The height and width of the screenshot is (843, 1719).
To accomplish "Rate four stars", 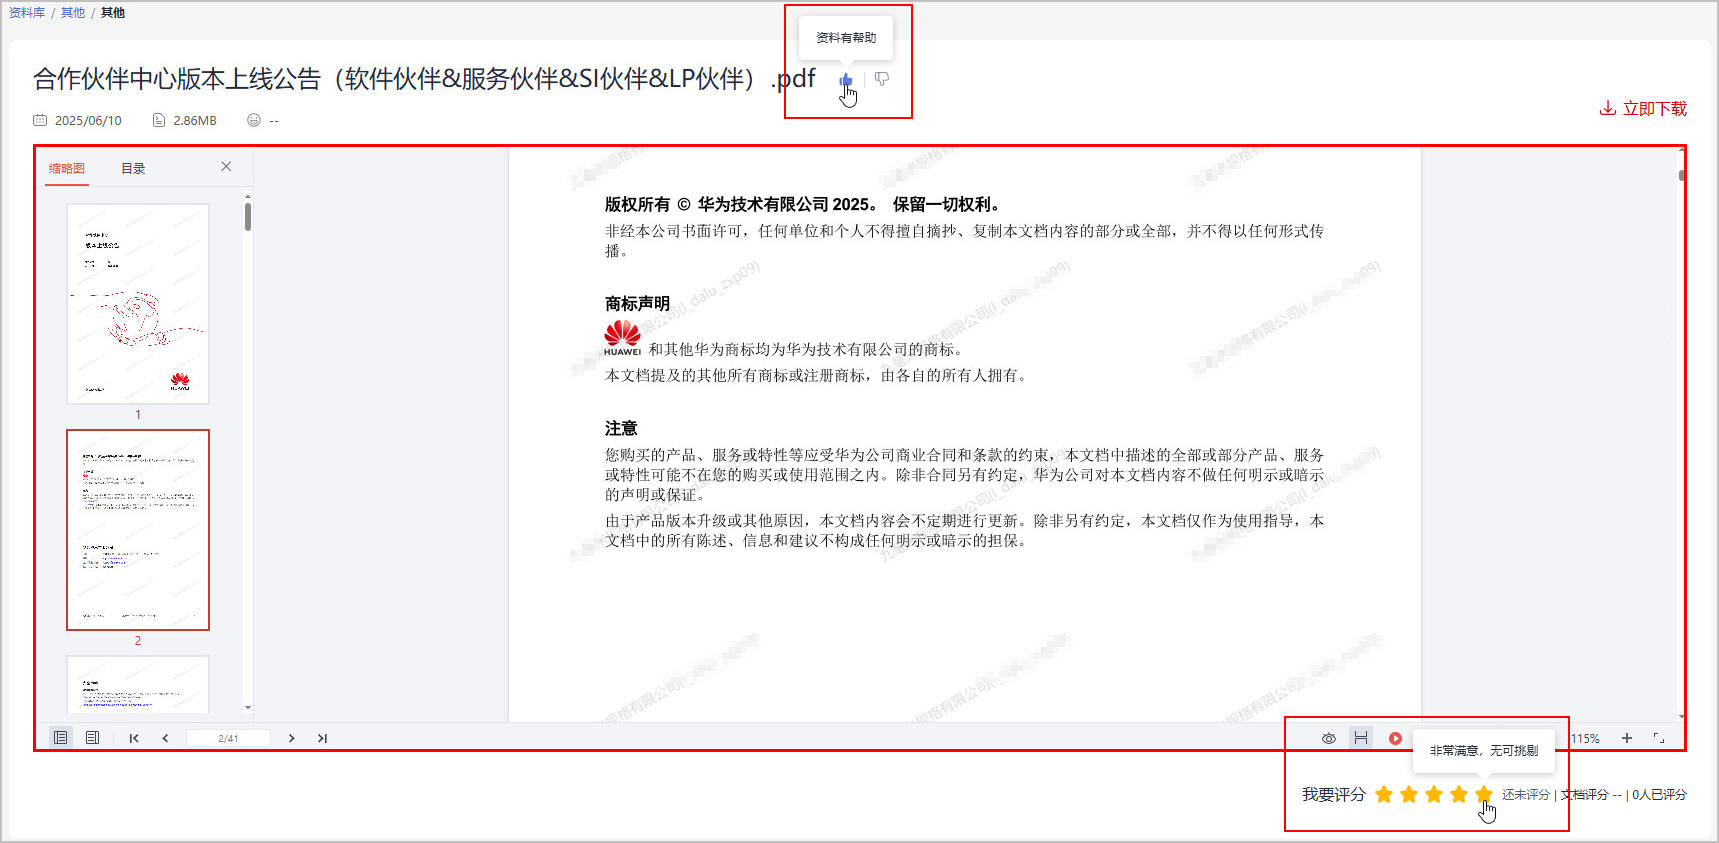I will (x=1459, y=794).
